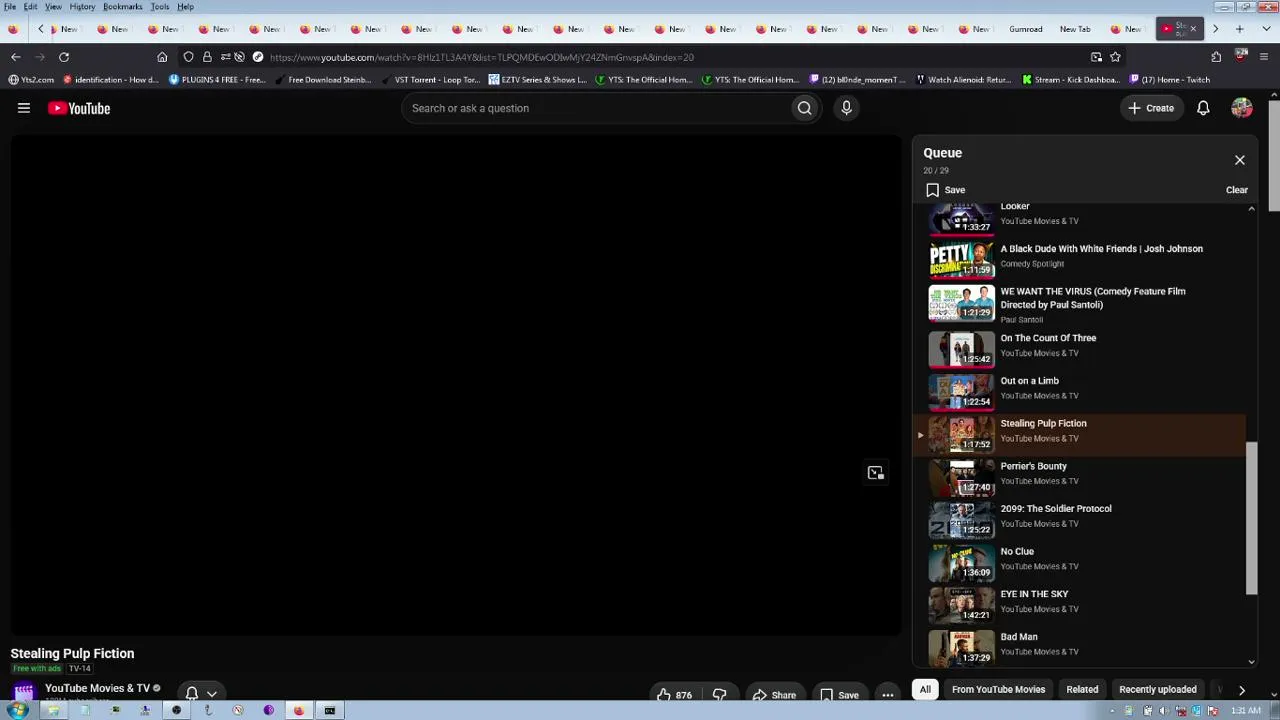Click the address bar URL
Image resolution: width=1280 pixels, height=720 pixels.
(481, 57)
